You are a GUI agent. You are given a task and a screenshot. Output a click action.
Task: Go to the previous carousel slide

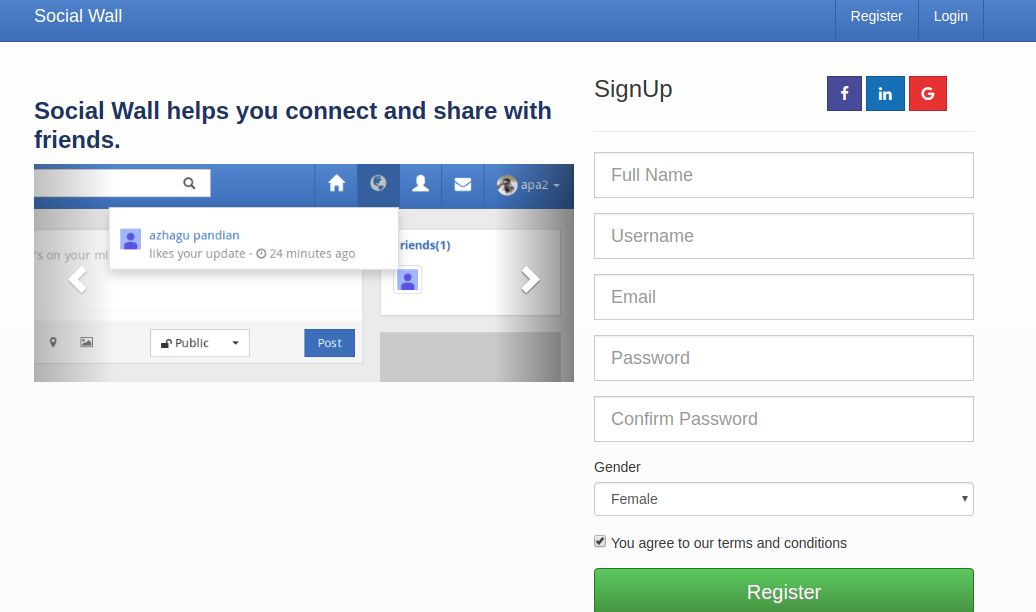click(x=77, y=280)
